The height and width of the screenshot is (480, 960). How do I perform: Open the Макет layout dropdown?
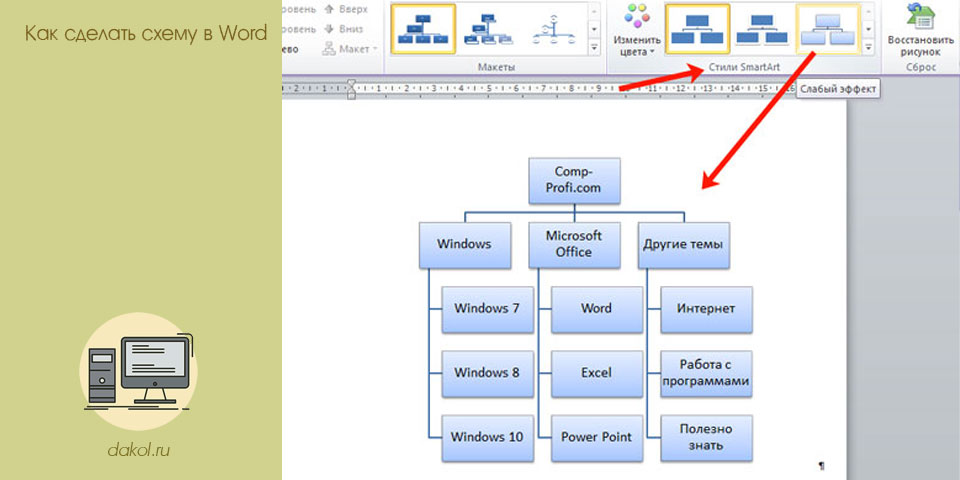[x=350, y=48]
